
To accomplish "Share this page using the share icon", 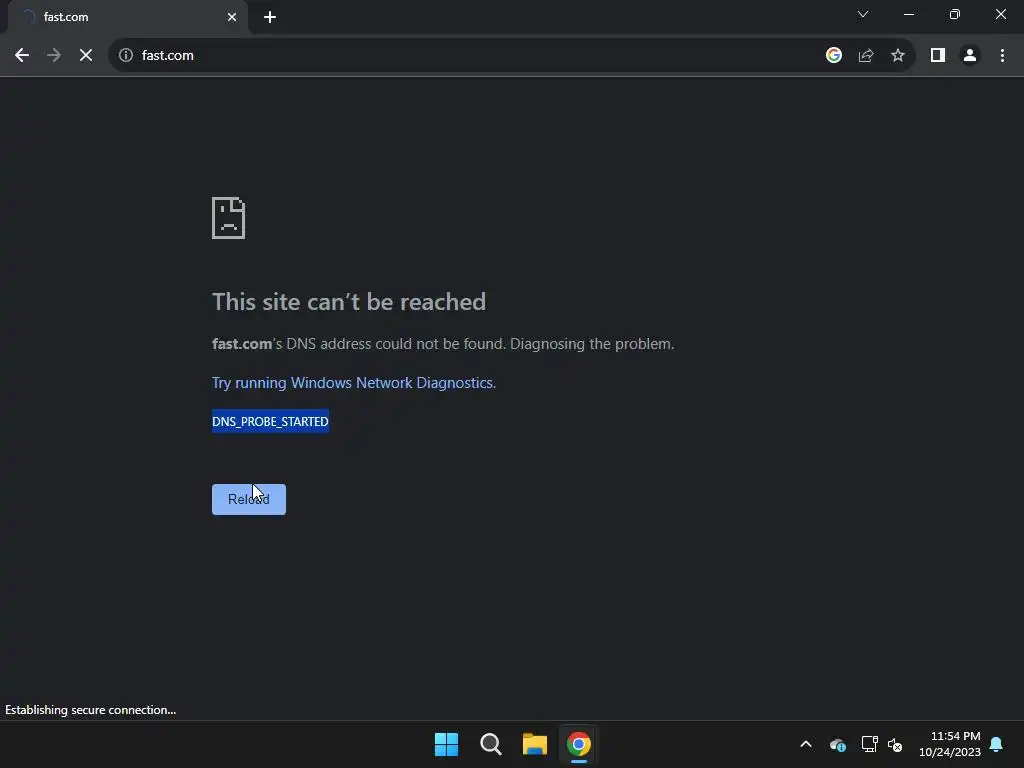I will [866, 56].
